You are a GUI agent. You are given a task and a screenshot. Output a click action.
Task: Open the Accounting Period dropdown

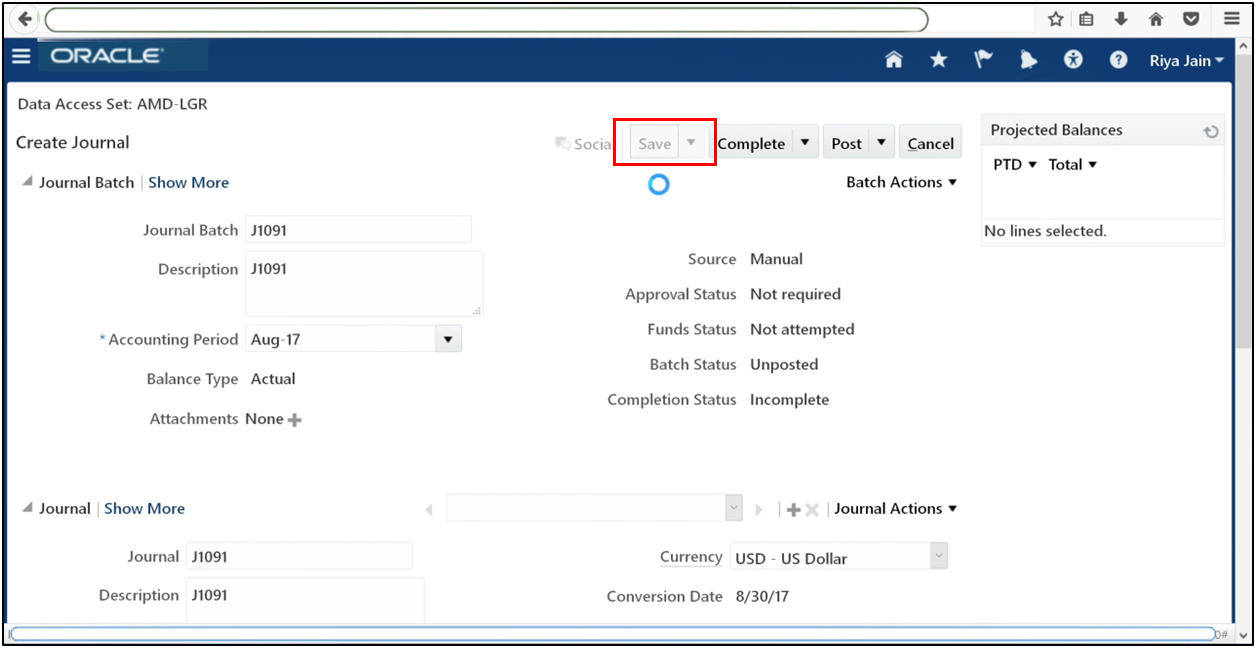(447, 338)
